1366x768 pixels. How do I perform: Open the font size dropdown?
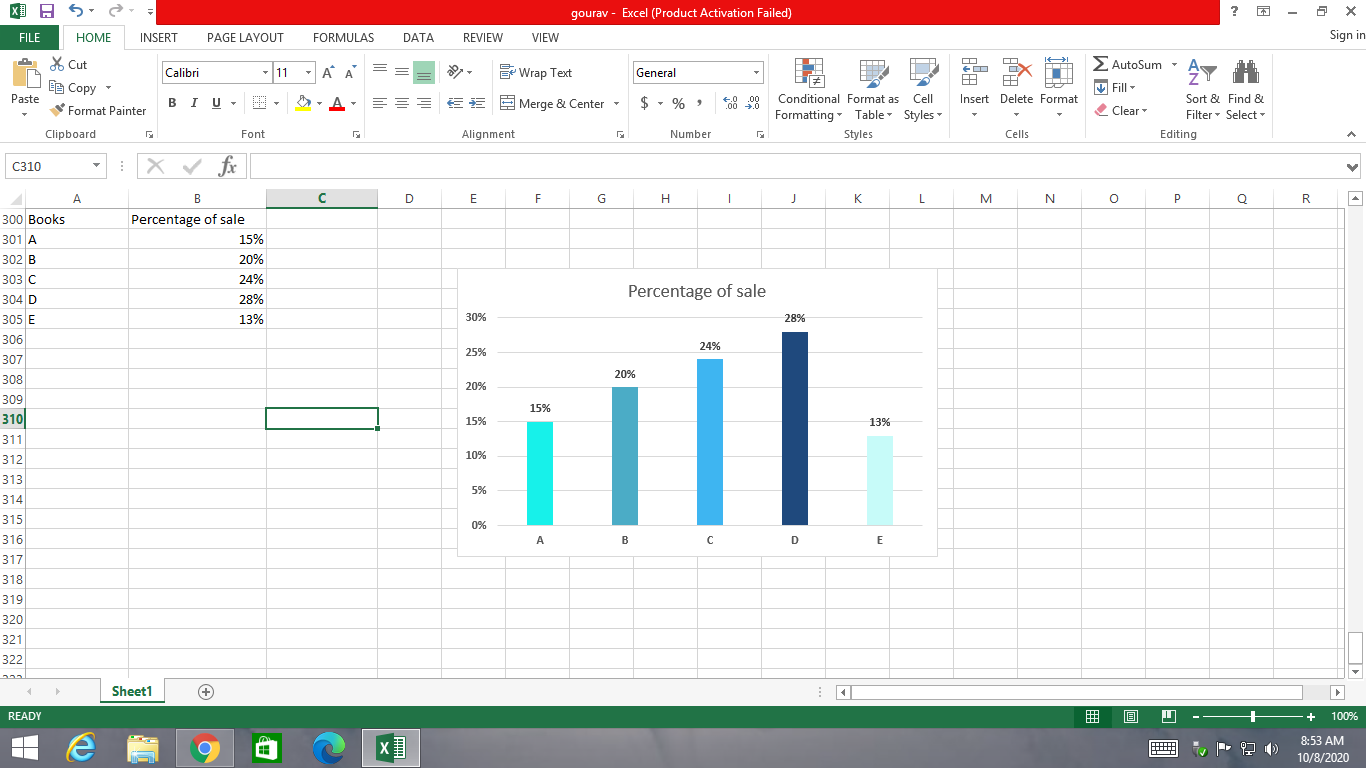click(309, 73)
